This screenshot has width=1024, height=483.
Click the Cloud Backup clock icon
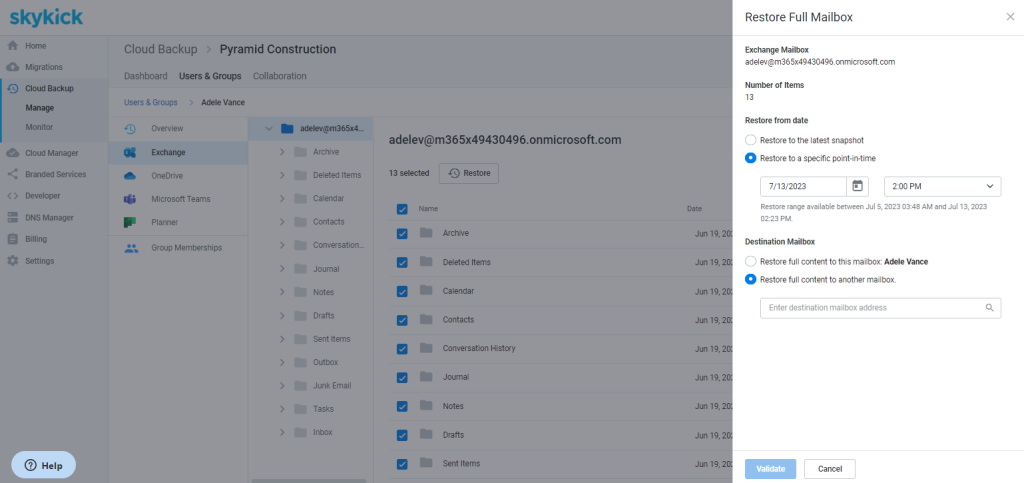[x=12, y=88]
